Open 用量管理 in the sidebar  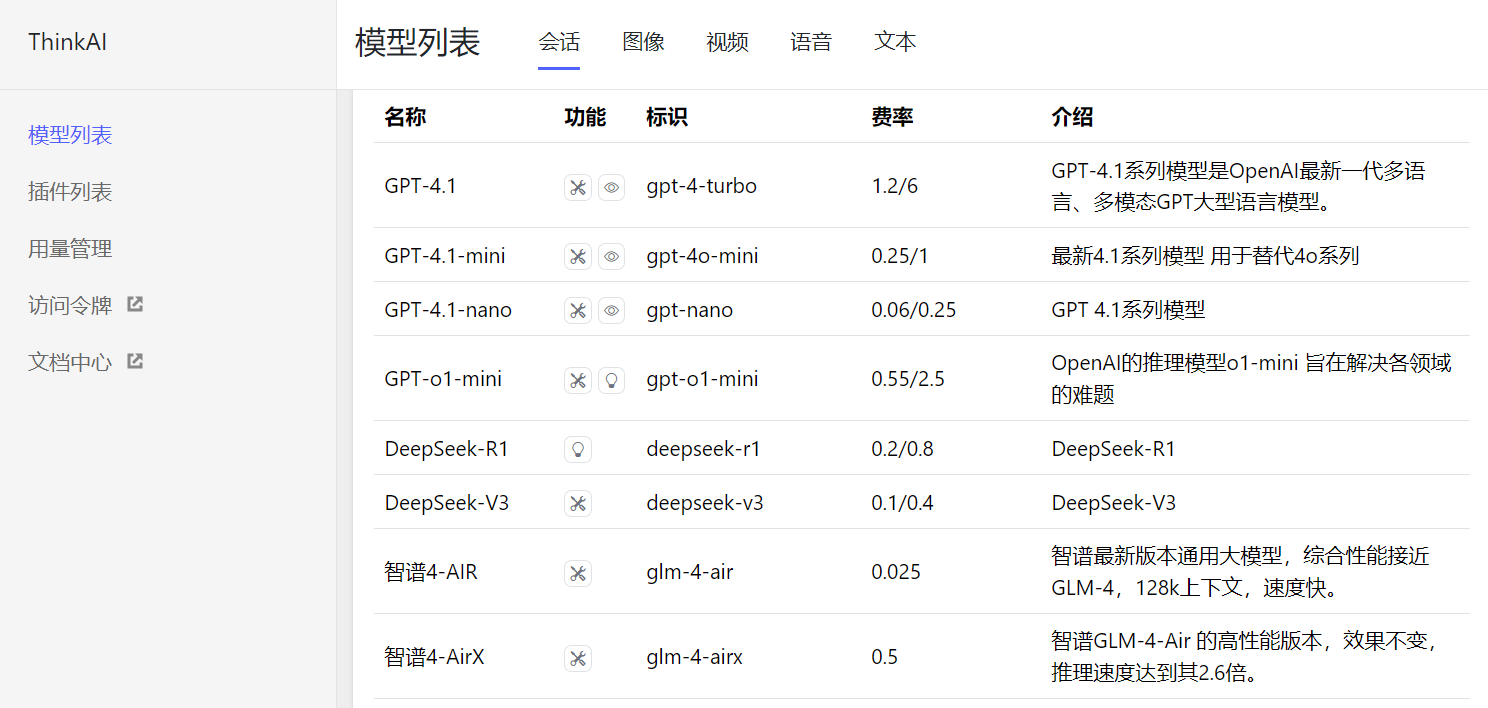pyautogui.click(x=70, y=249)
